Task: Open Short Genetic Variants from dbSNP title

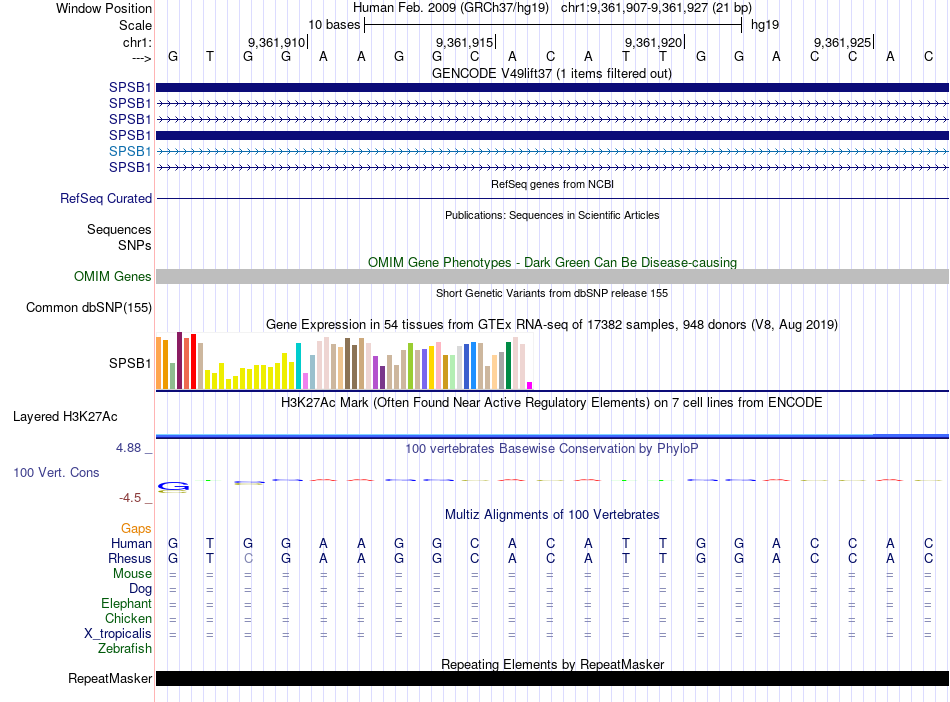Action: [x=552, y=293]
